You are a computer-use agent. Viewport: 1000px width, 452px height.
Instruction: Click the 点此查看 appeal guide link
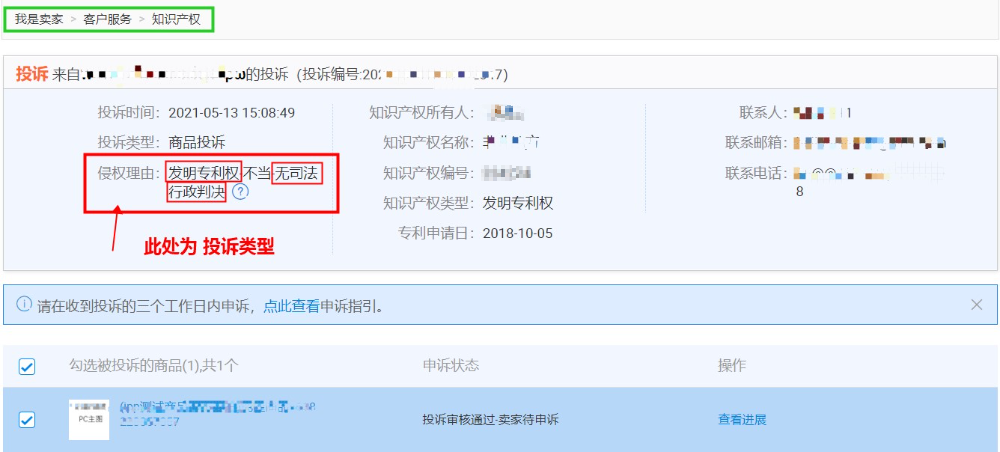291,306
